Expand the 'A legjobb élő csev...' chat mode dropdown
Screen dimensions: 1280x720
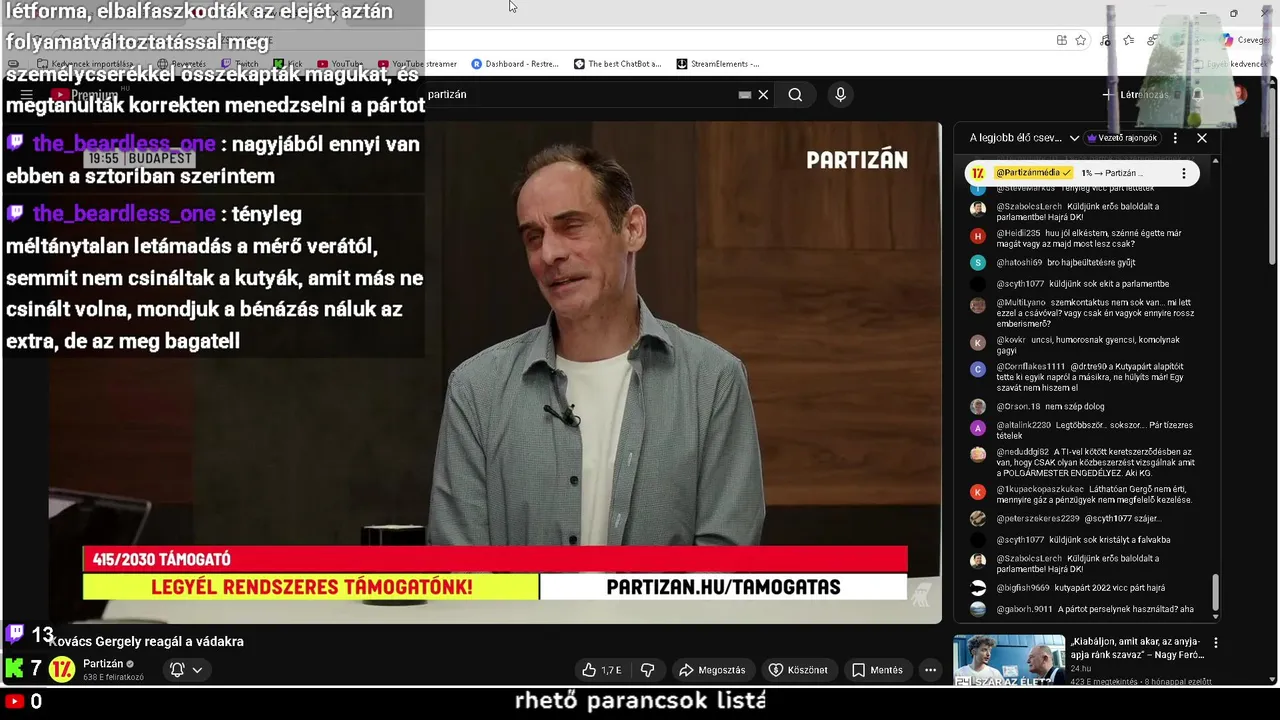tap(1024, 138)
